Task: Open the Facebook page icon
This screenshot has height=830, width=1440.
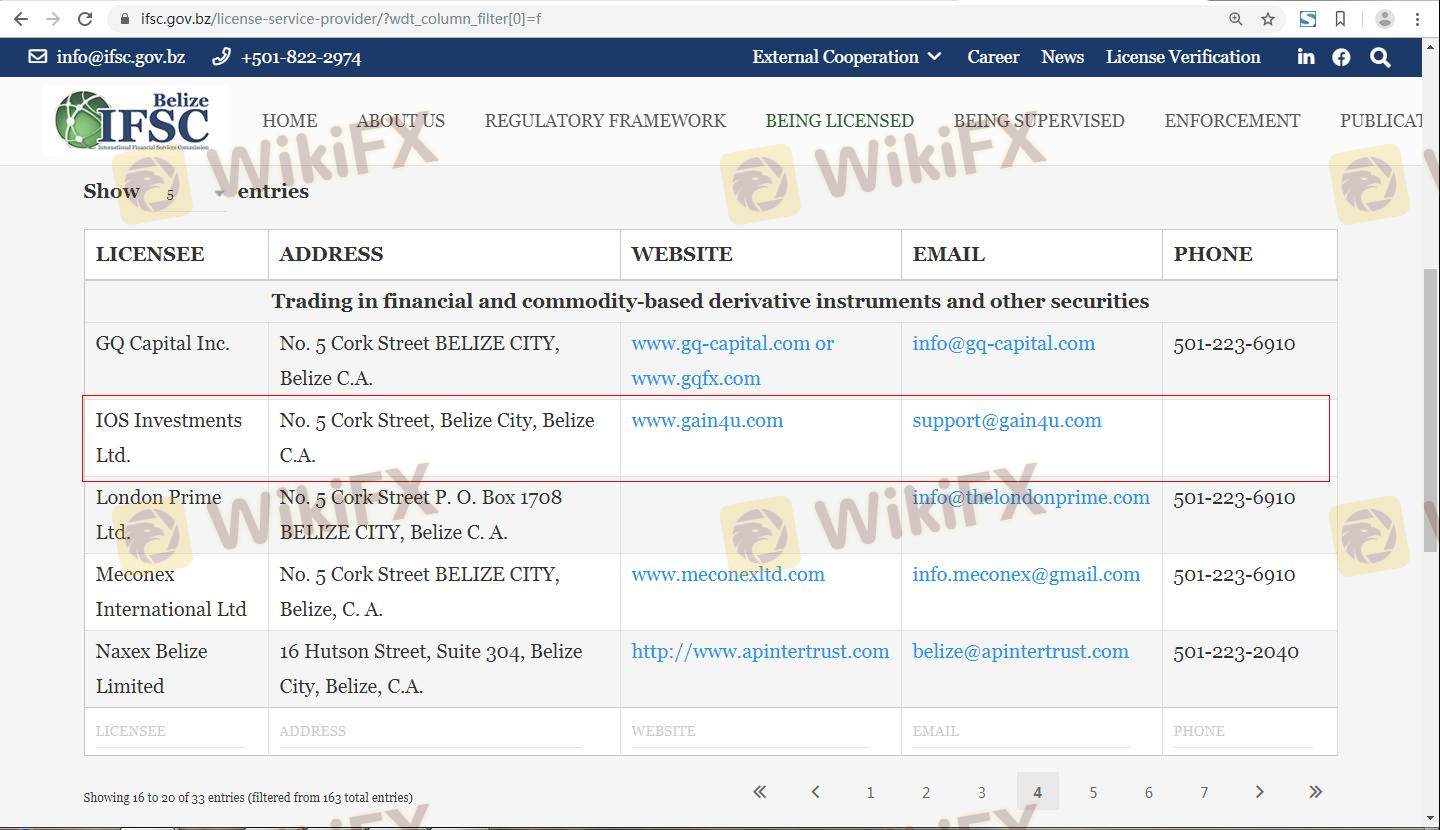Action: point(1341,57)
